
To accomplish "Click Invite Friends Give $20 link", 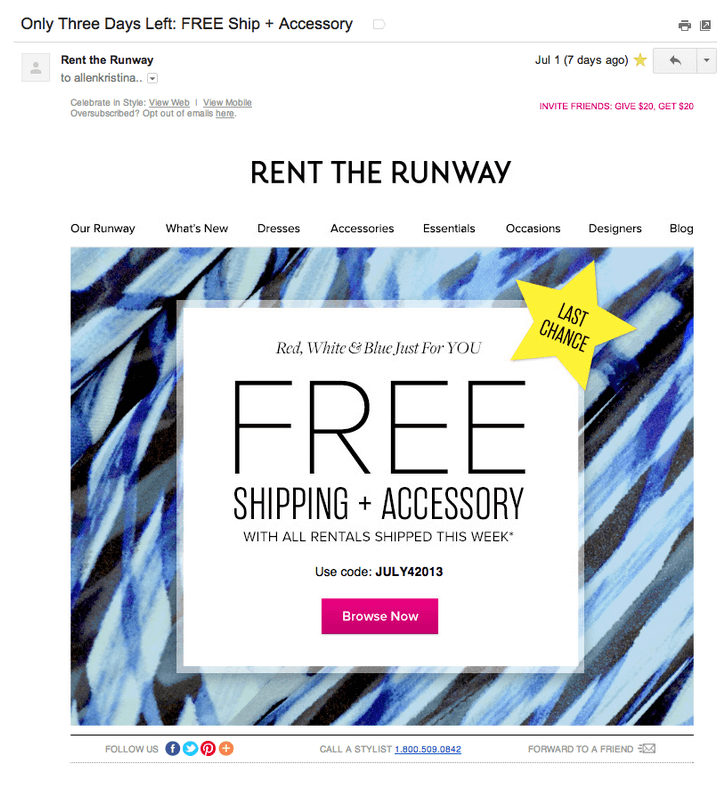I will [x=616, y=106].
